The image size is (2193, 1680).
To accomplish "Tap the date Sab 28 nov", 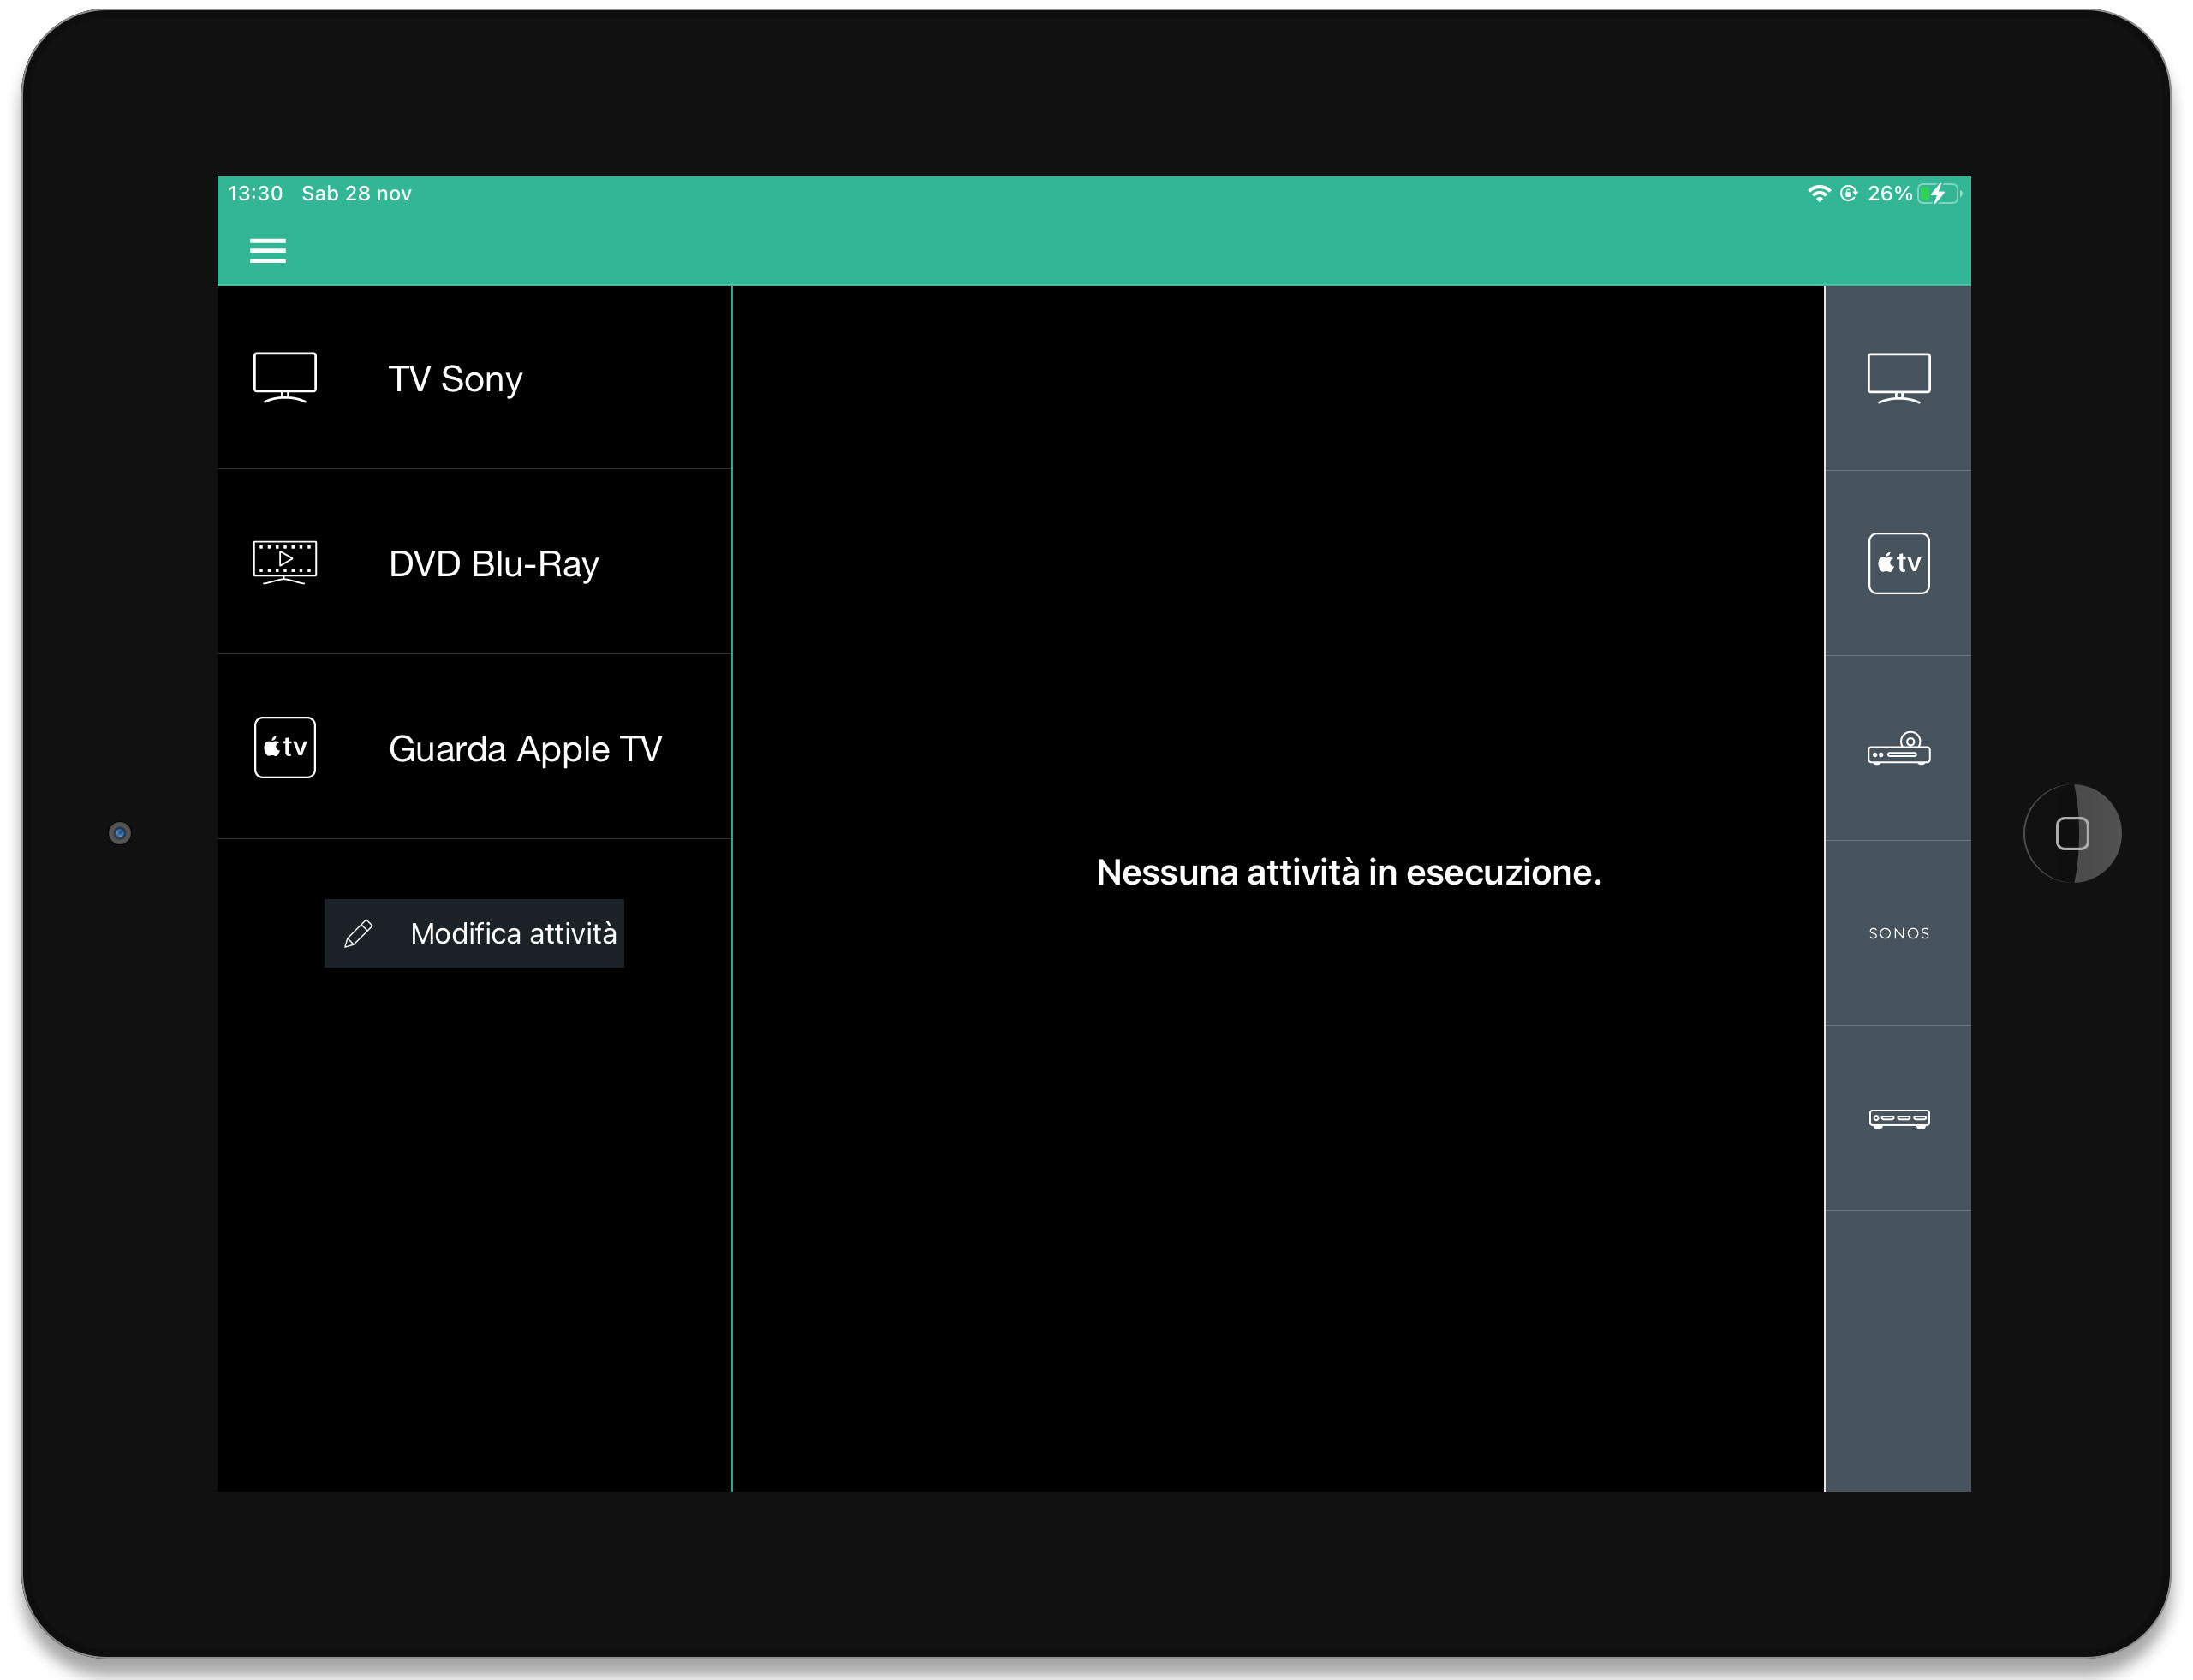I will click(357, 193).
